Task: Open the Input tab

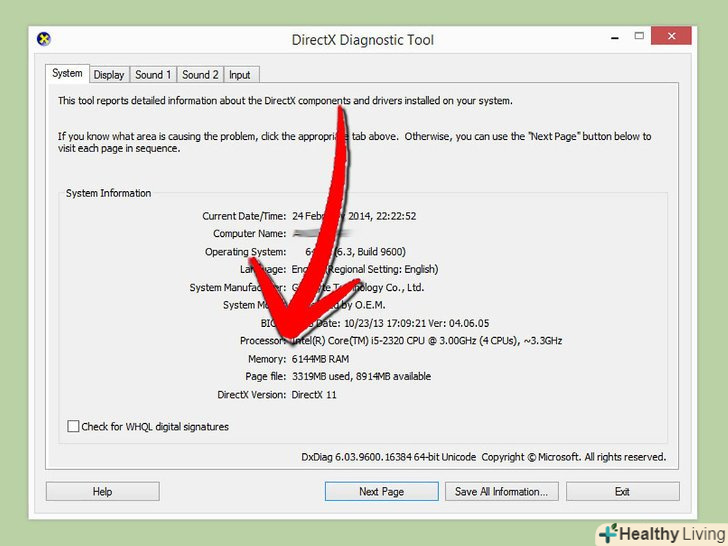Action: (x=240, y=75)
